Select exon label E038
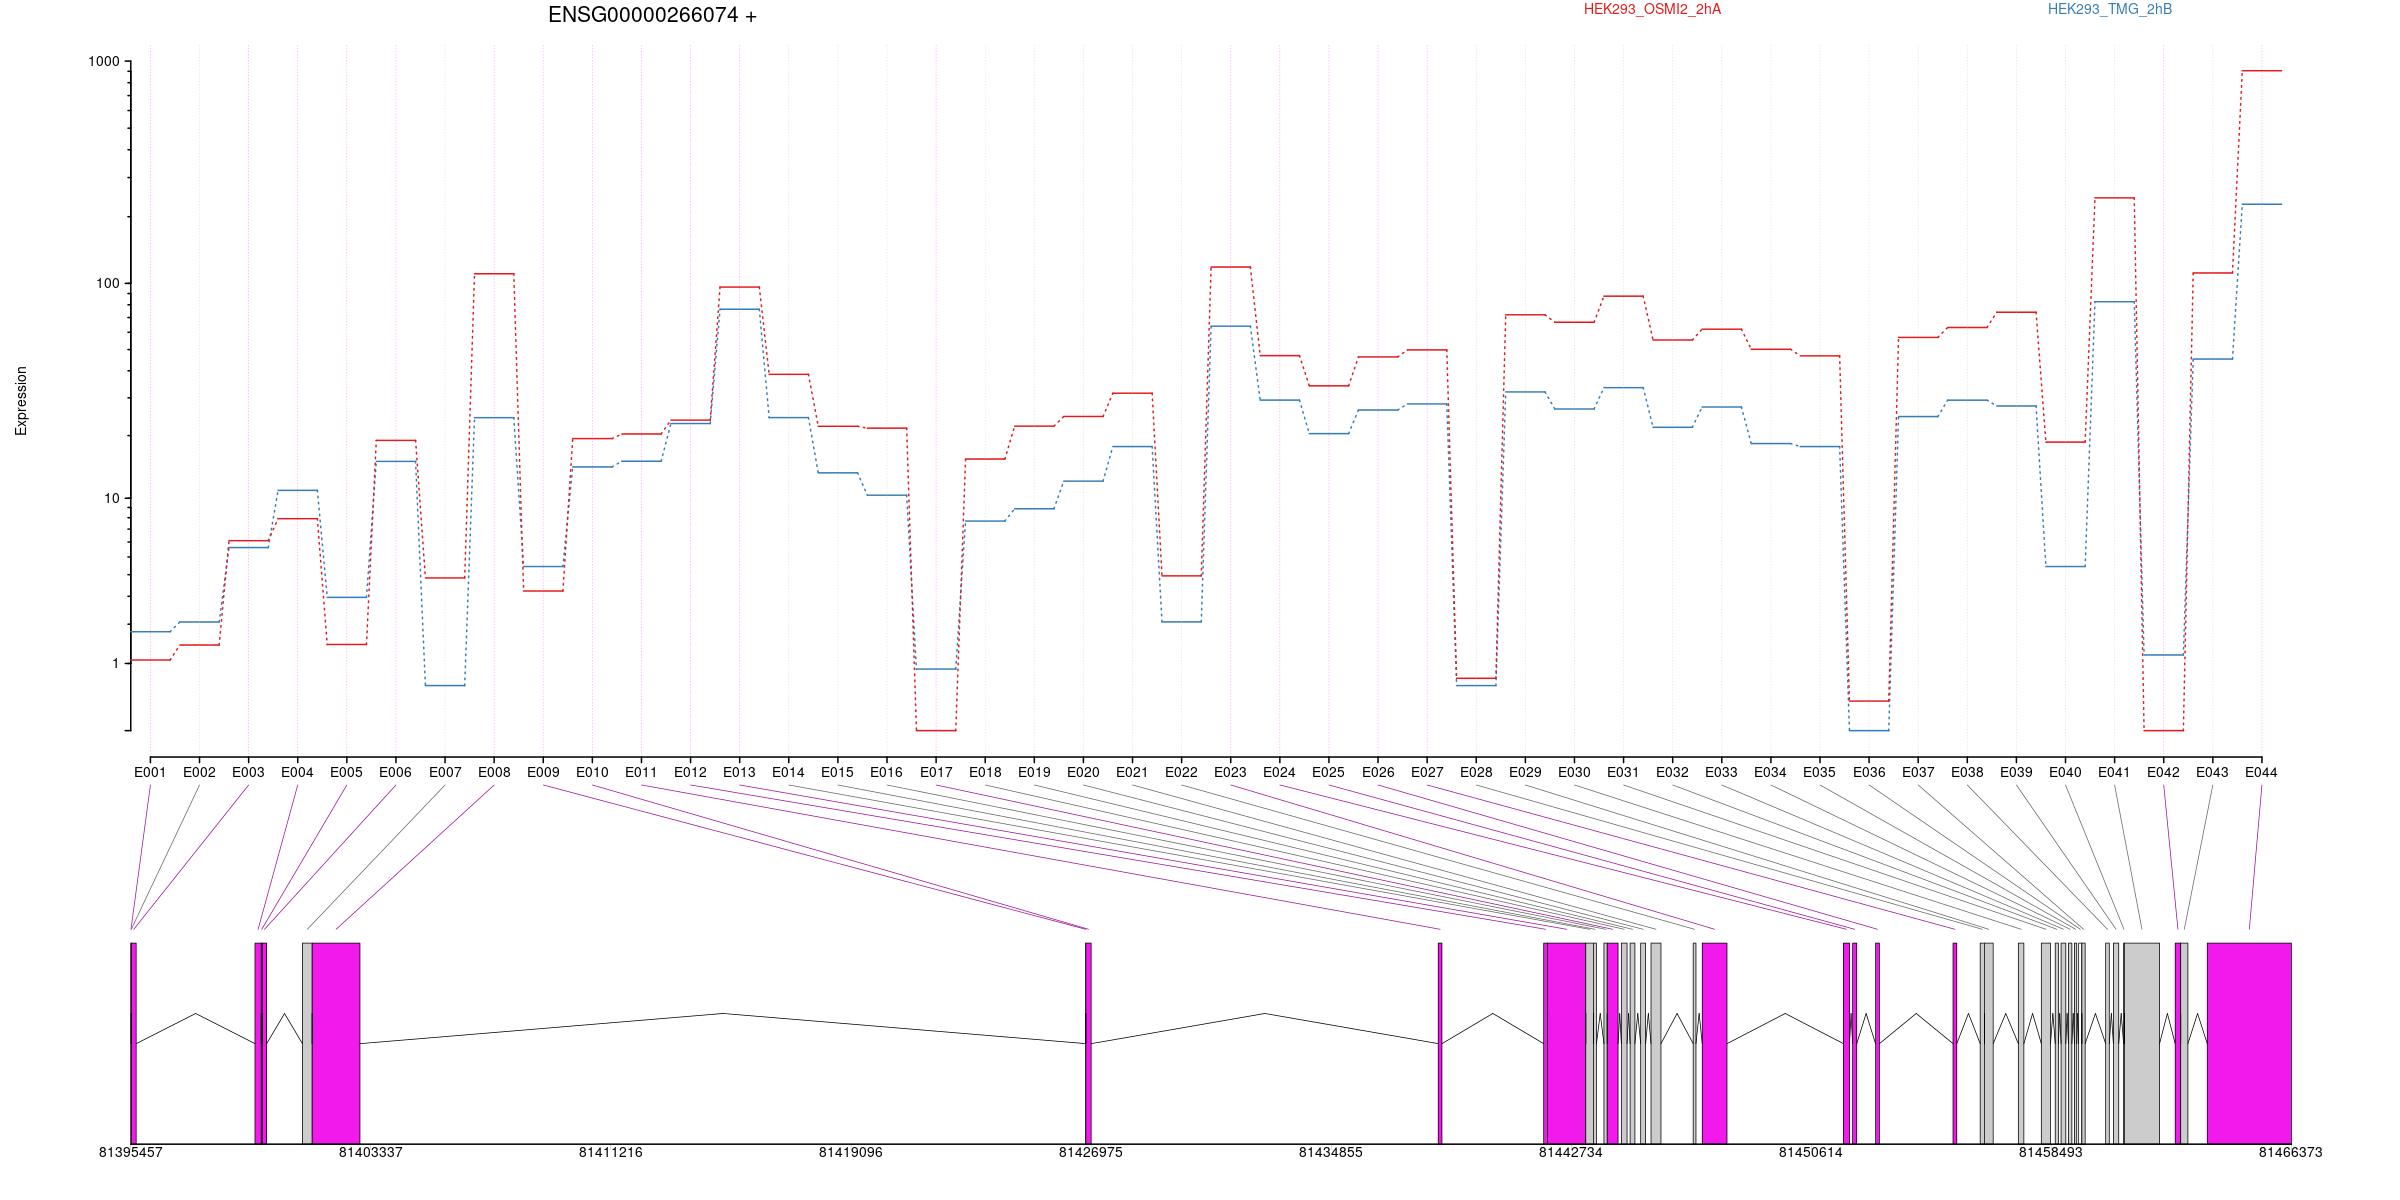Screen dimensions: 2400x1200 1967,772
